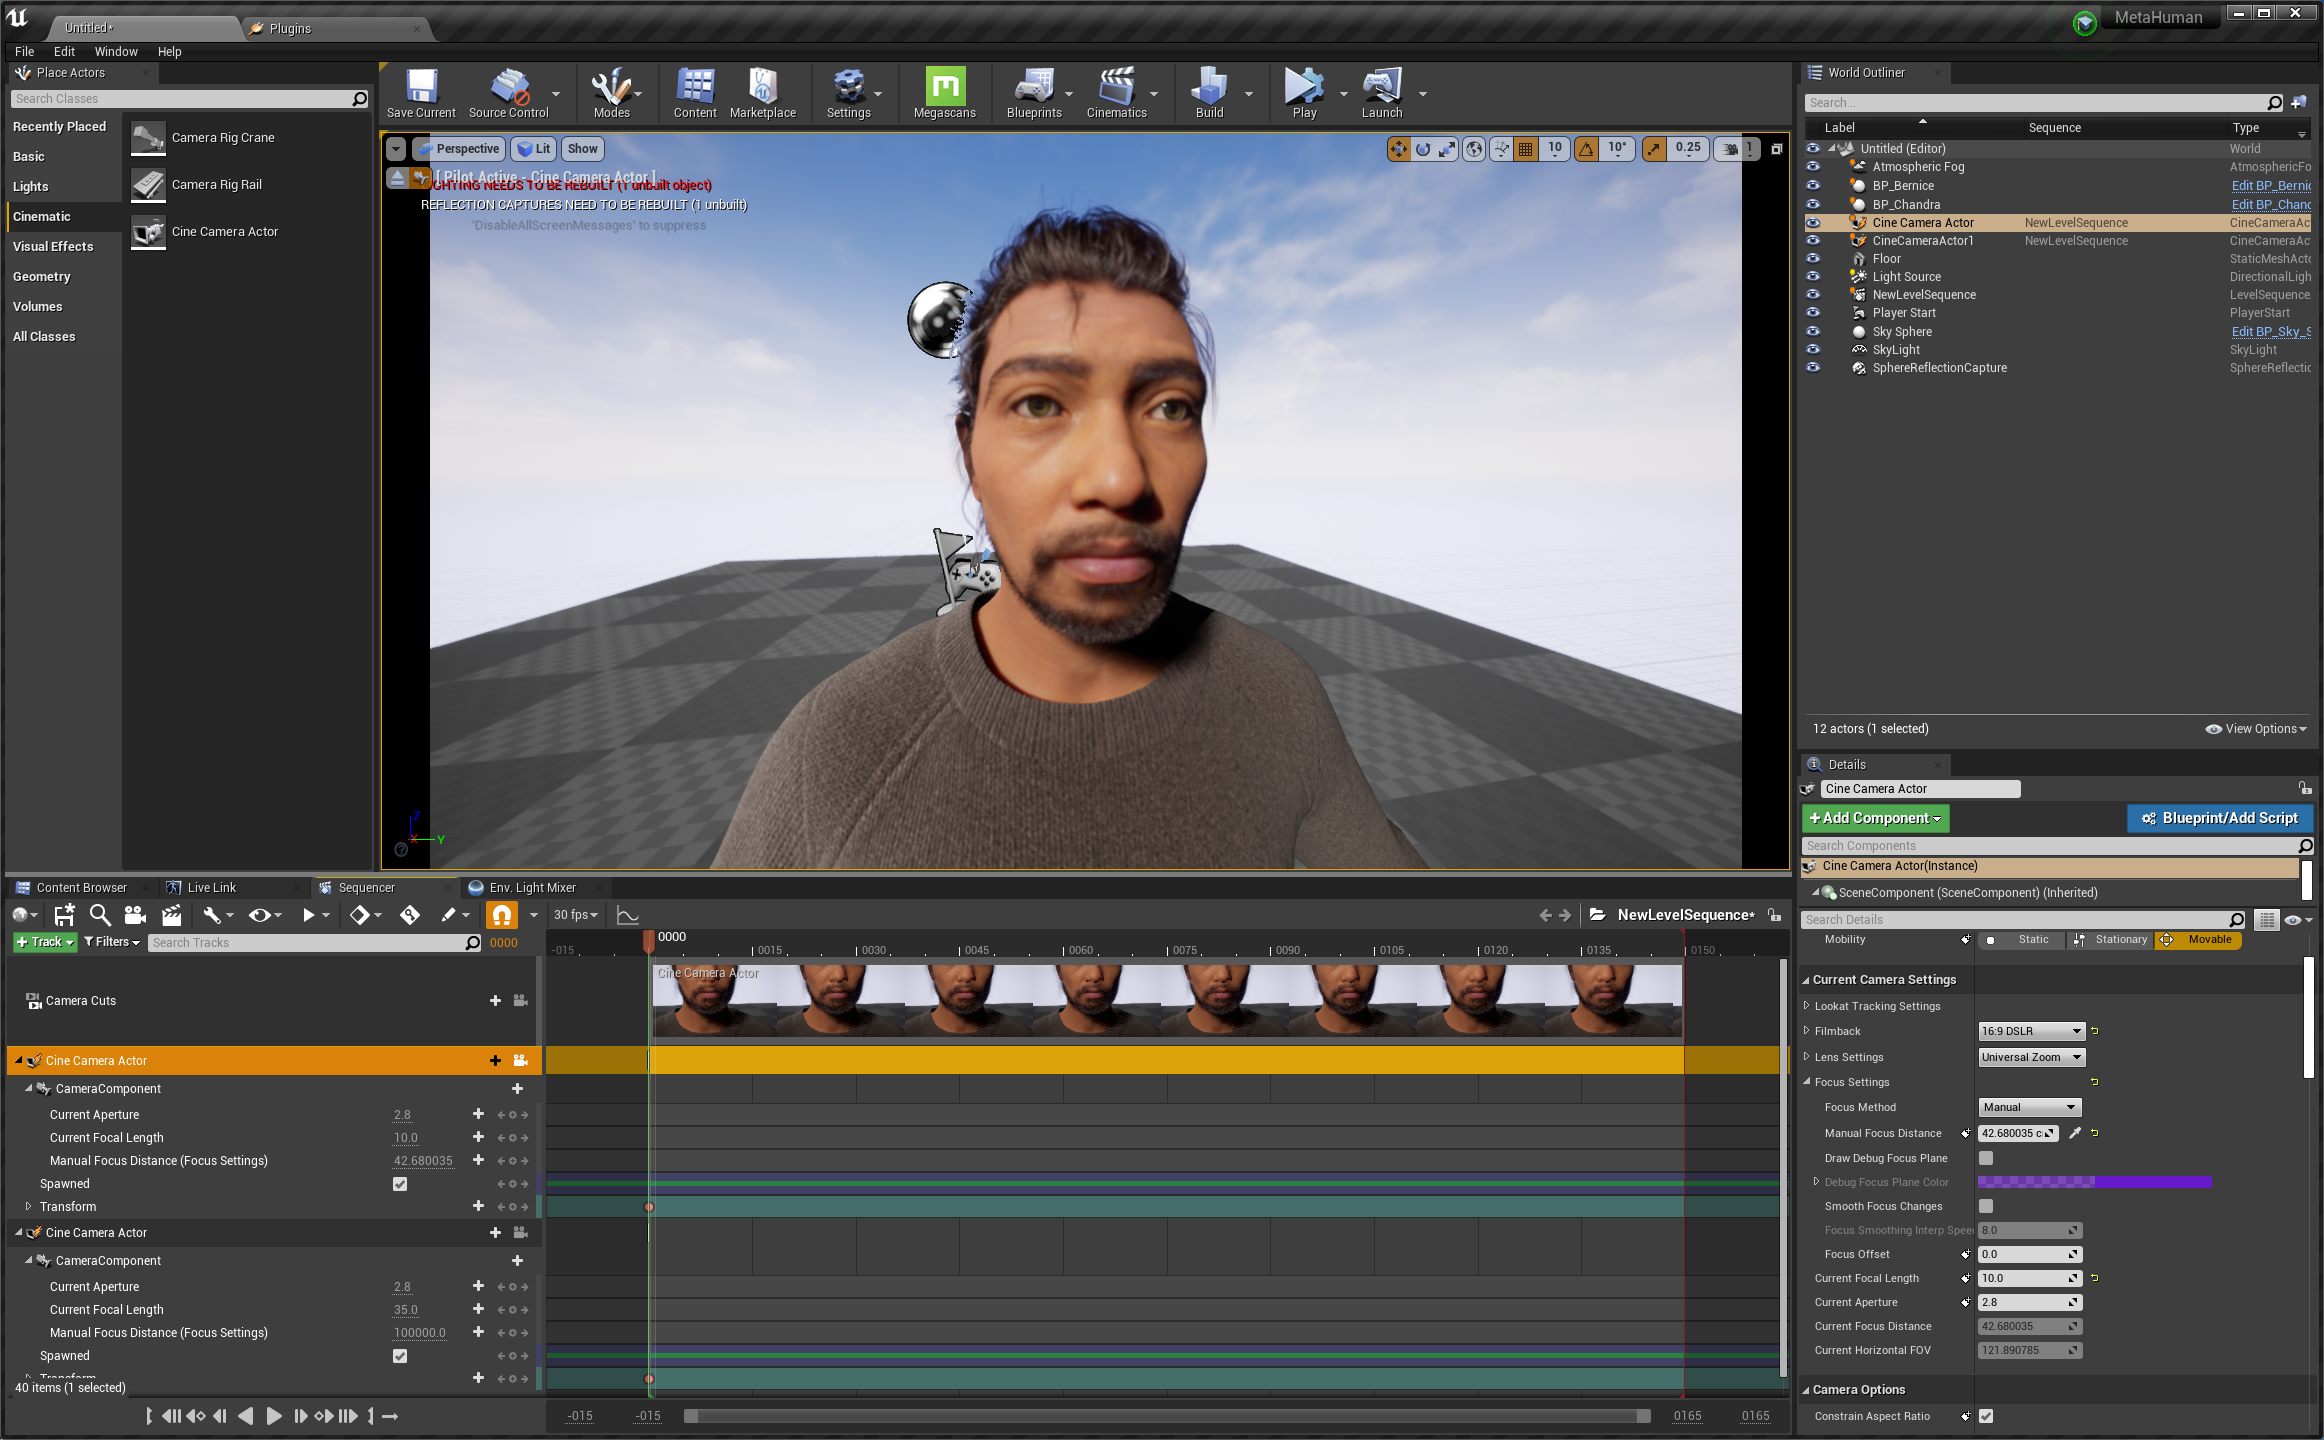Click the Debug Focus Plane Color swatch
2324x1440 pixels.
(2093, 1182)
